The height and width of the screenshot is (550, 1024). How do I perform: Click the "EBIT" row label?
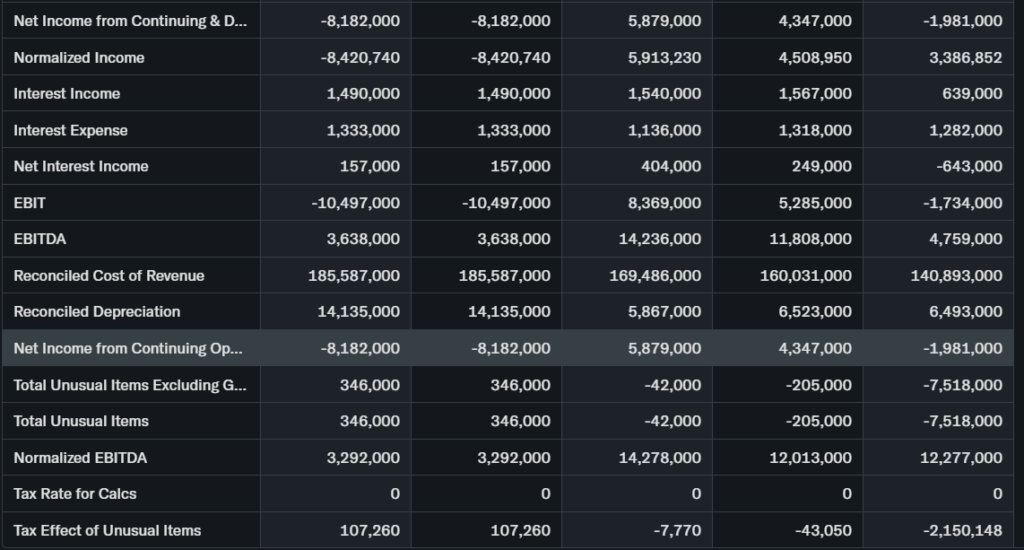[x=30, y=203]
